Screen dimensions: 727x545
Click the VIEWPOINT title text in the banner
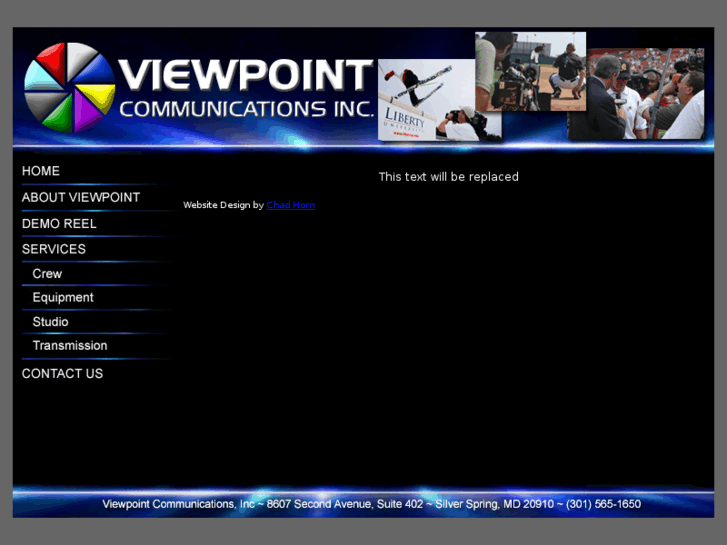(x=246, y=74)
